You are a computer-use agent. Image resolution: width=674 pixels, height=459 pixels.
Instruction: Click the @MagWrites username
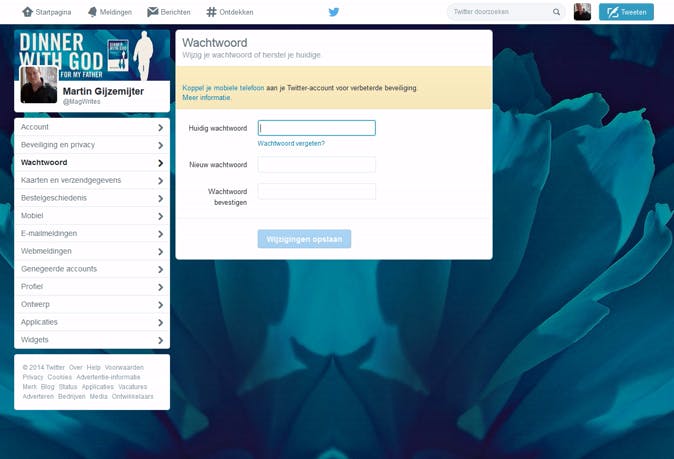click(82, 102)
